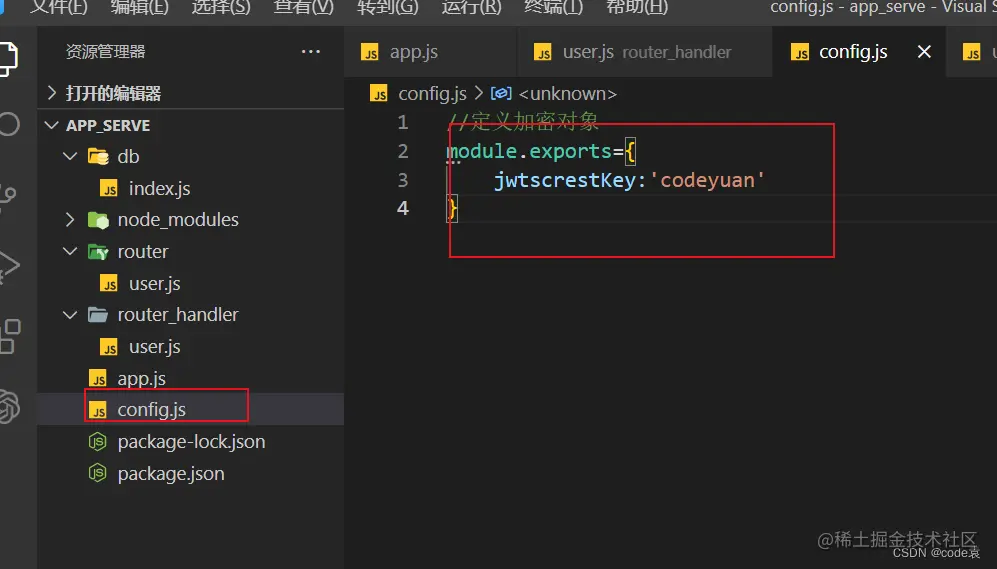Open the Explorer activity bar icon
This screenshot has width=997, height=569.
(8, 58)
